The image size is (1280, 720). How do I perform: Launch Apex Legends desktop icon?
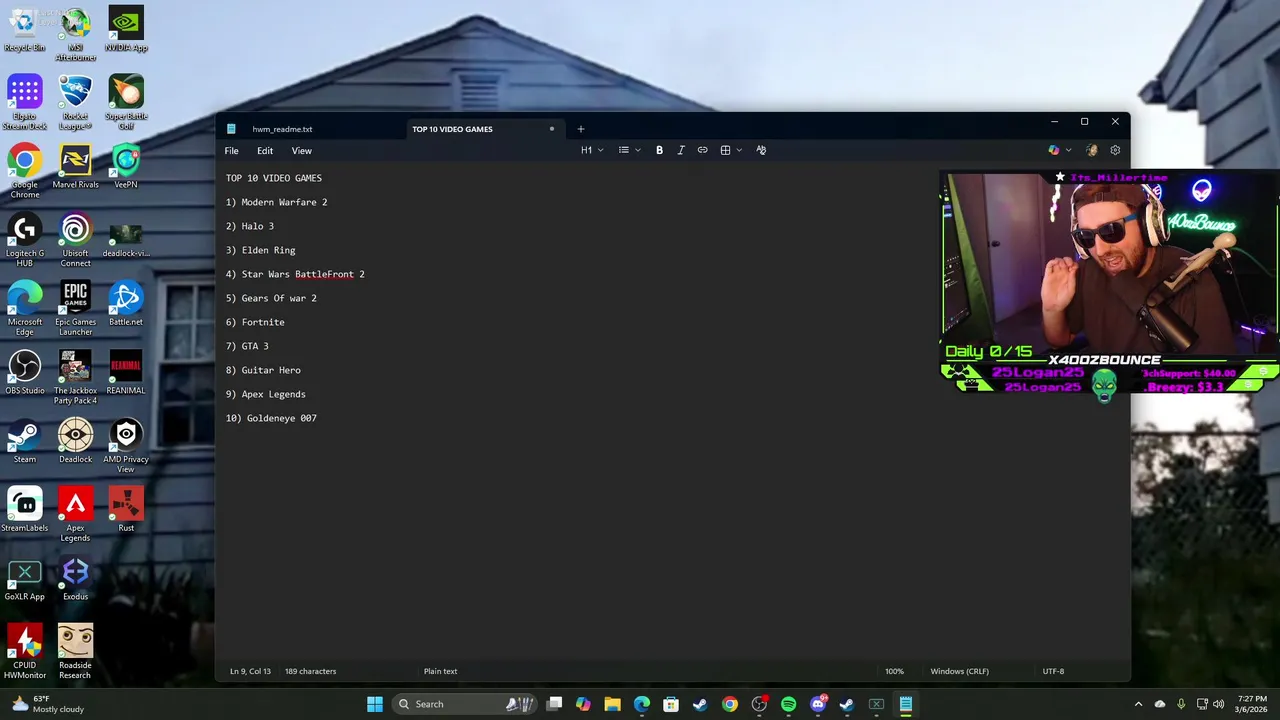(x=75, y=515)
